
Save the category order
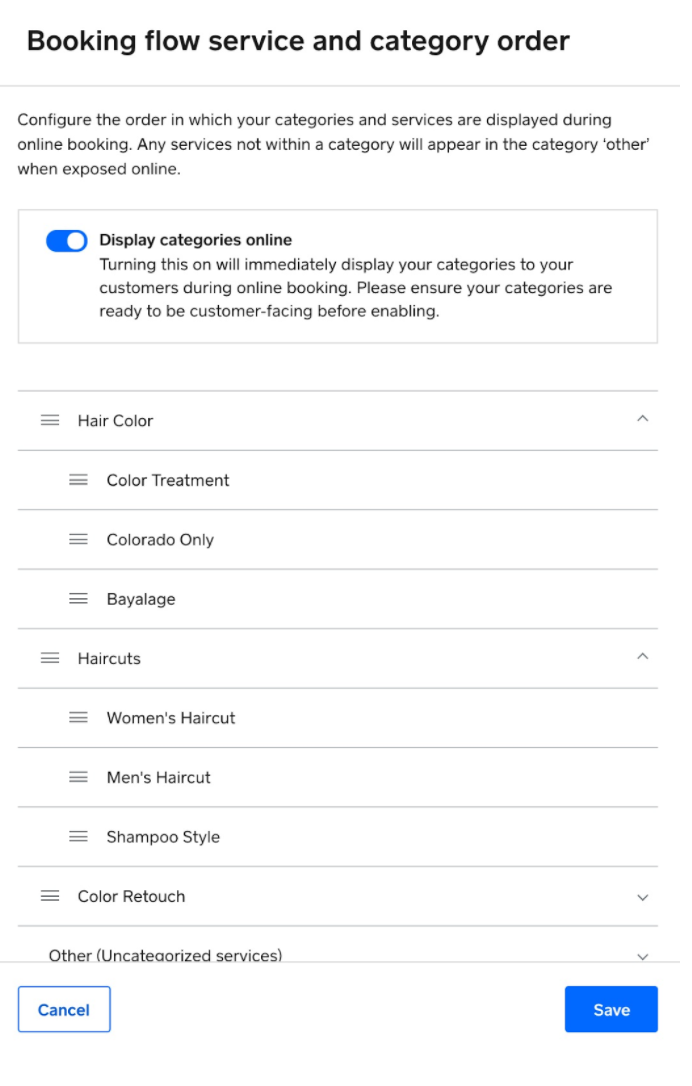tap(611, 1010)
